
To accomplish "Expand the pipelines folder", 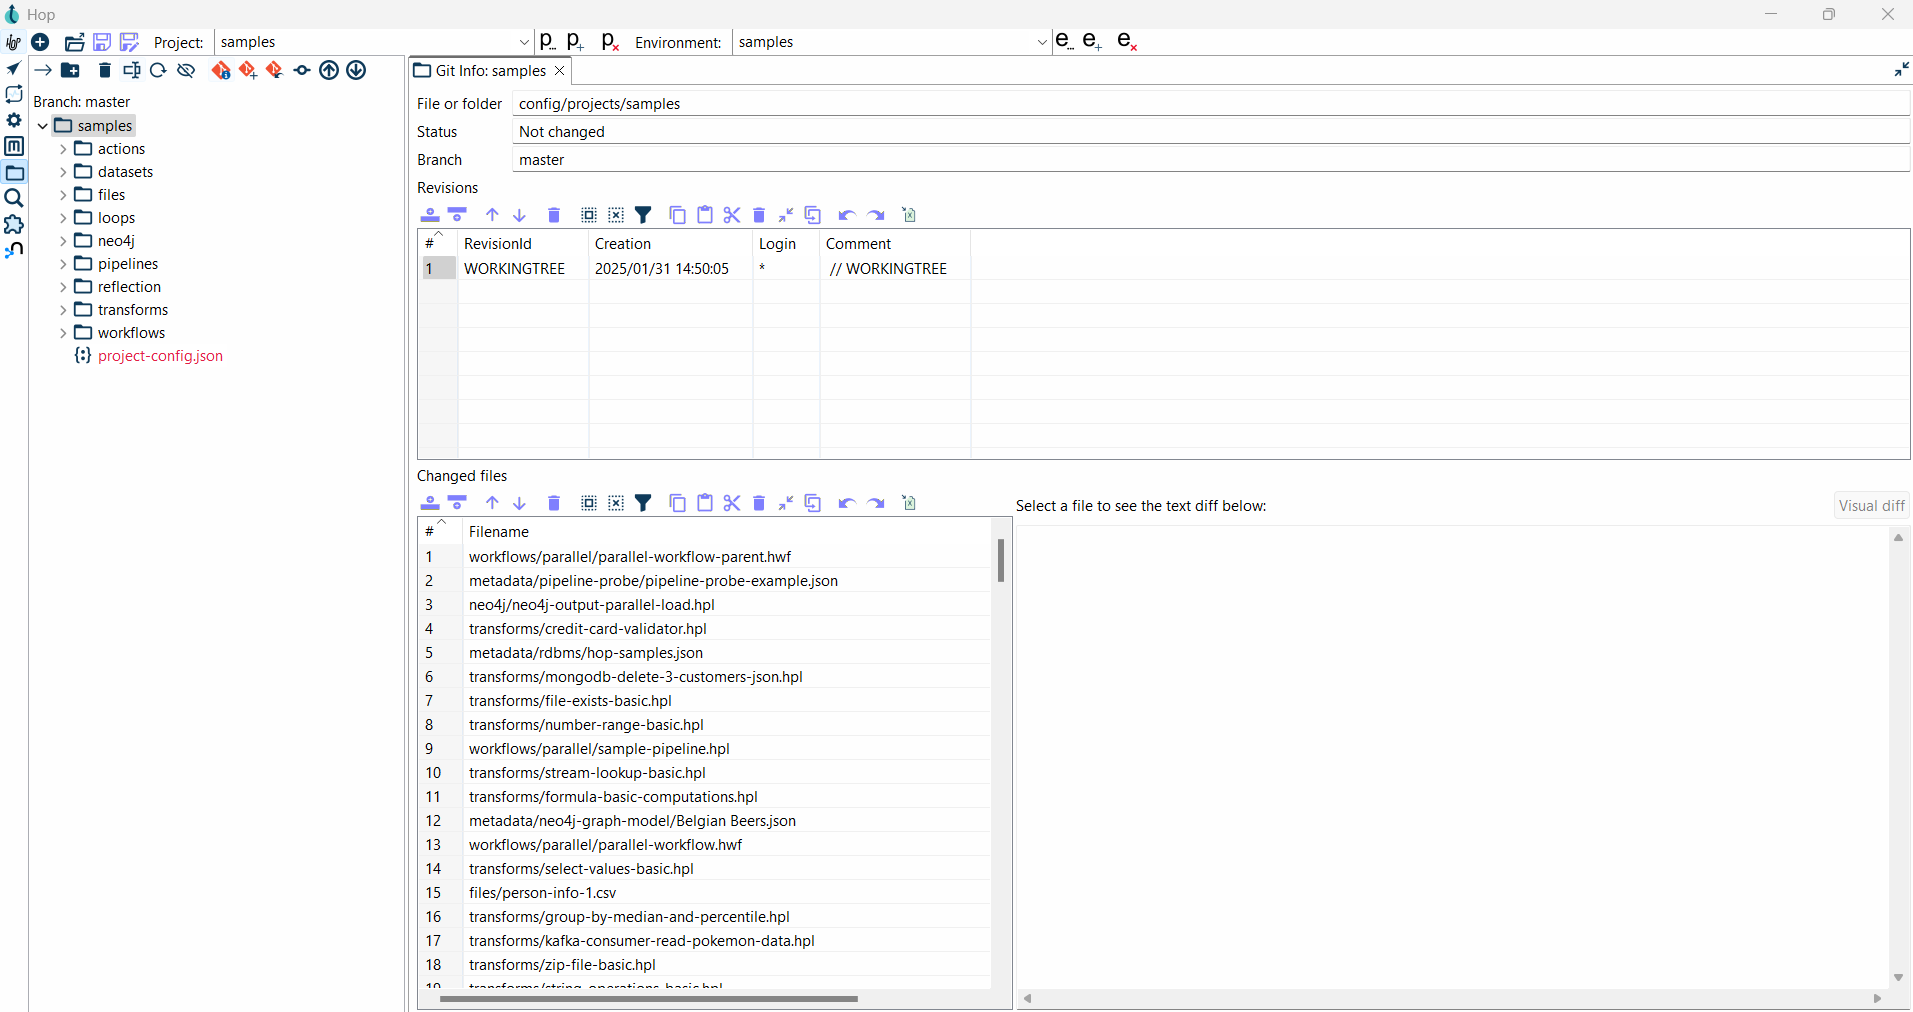I will (63, 264).
